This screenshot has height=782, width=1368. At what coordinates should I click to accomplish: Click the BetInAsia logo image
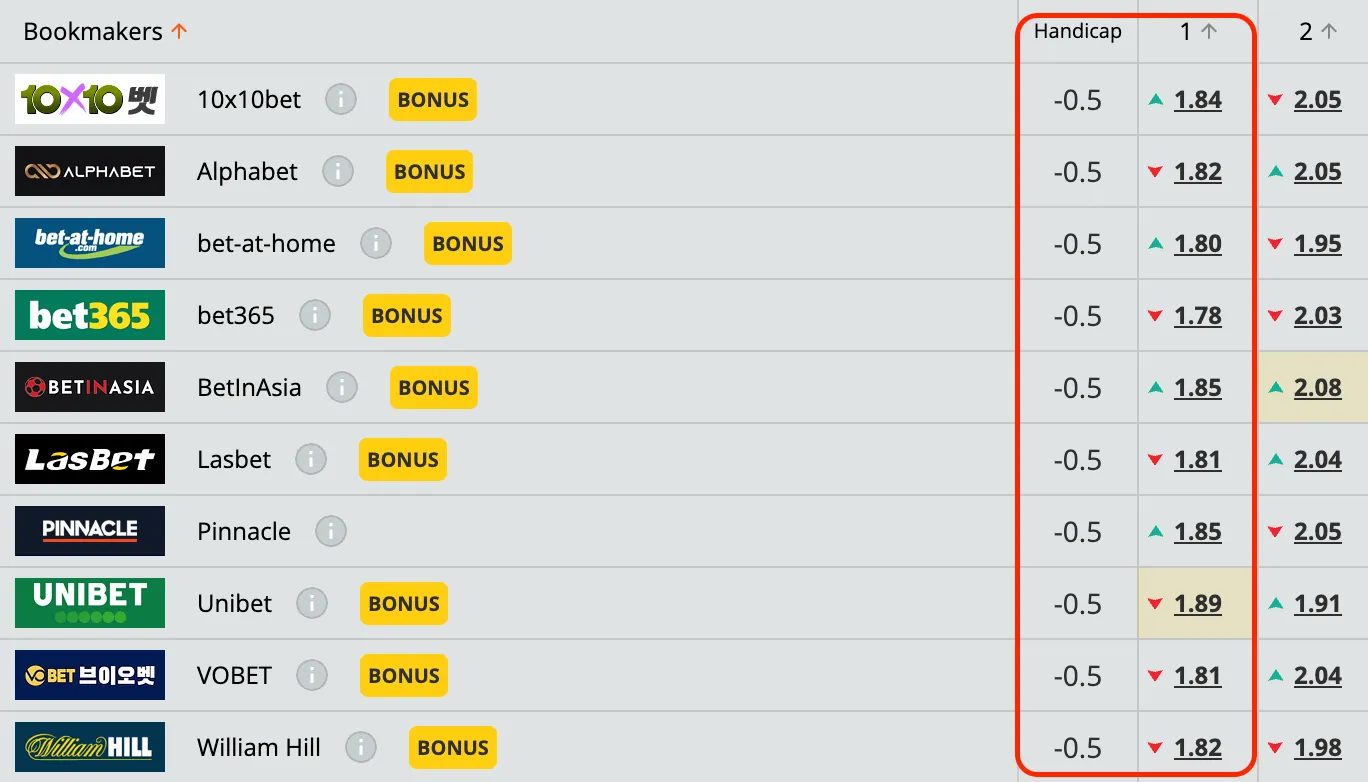pos(90,388)
